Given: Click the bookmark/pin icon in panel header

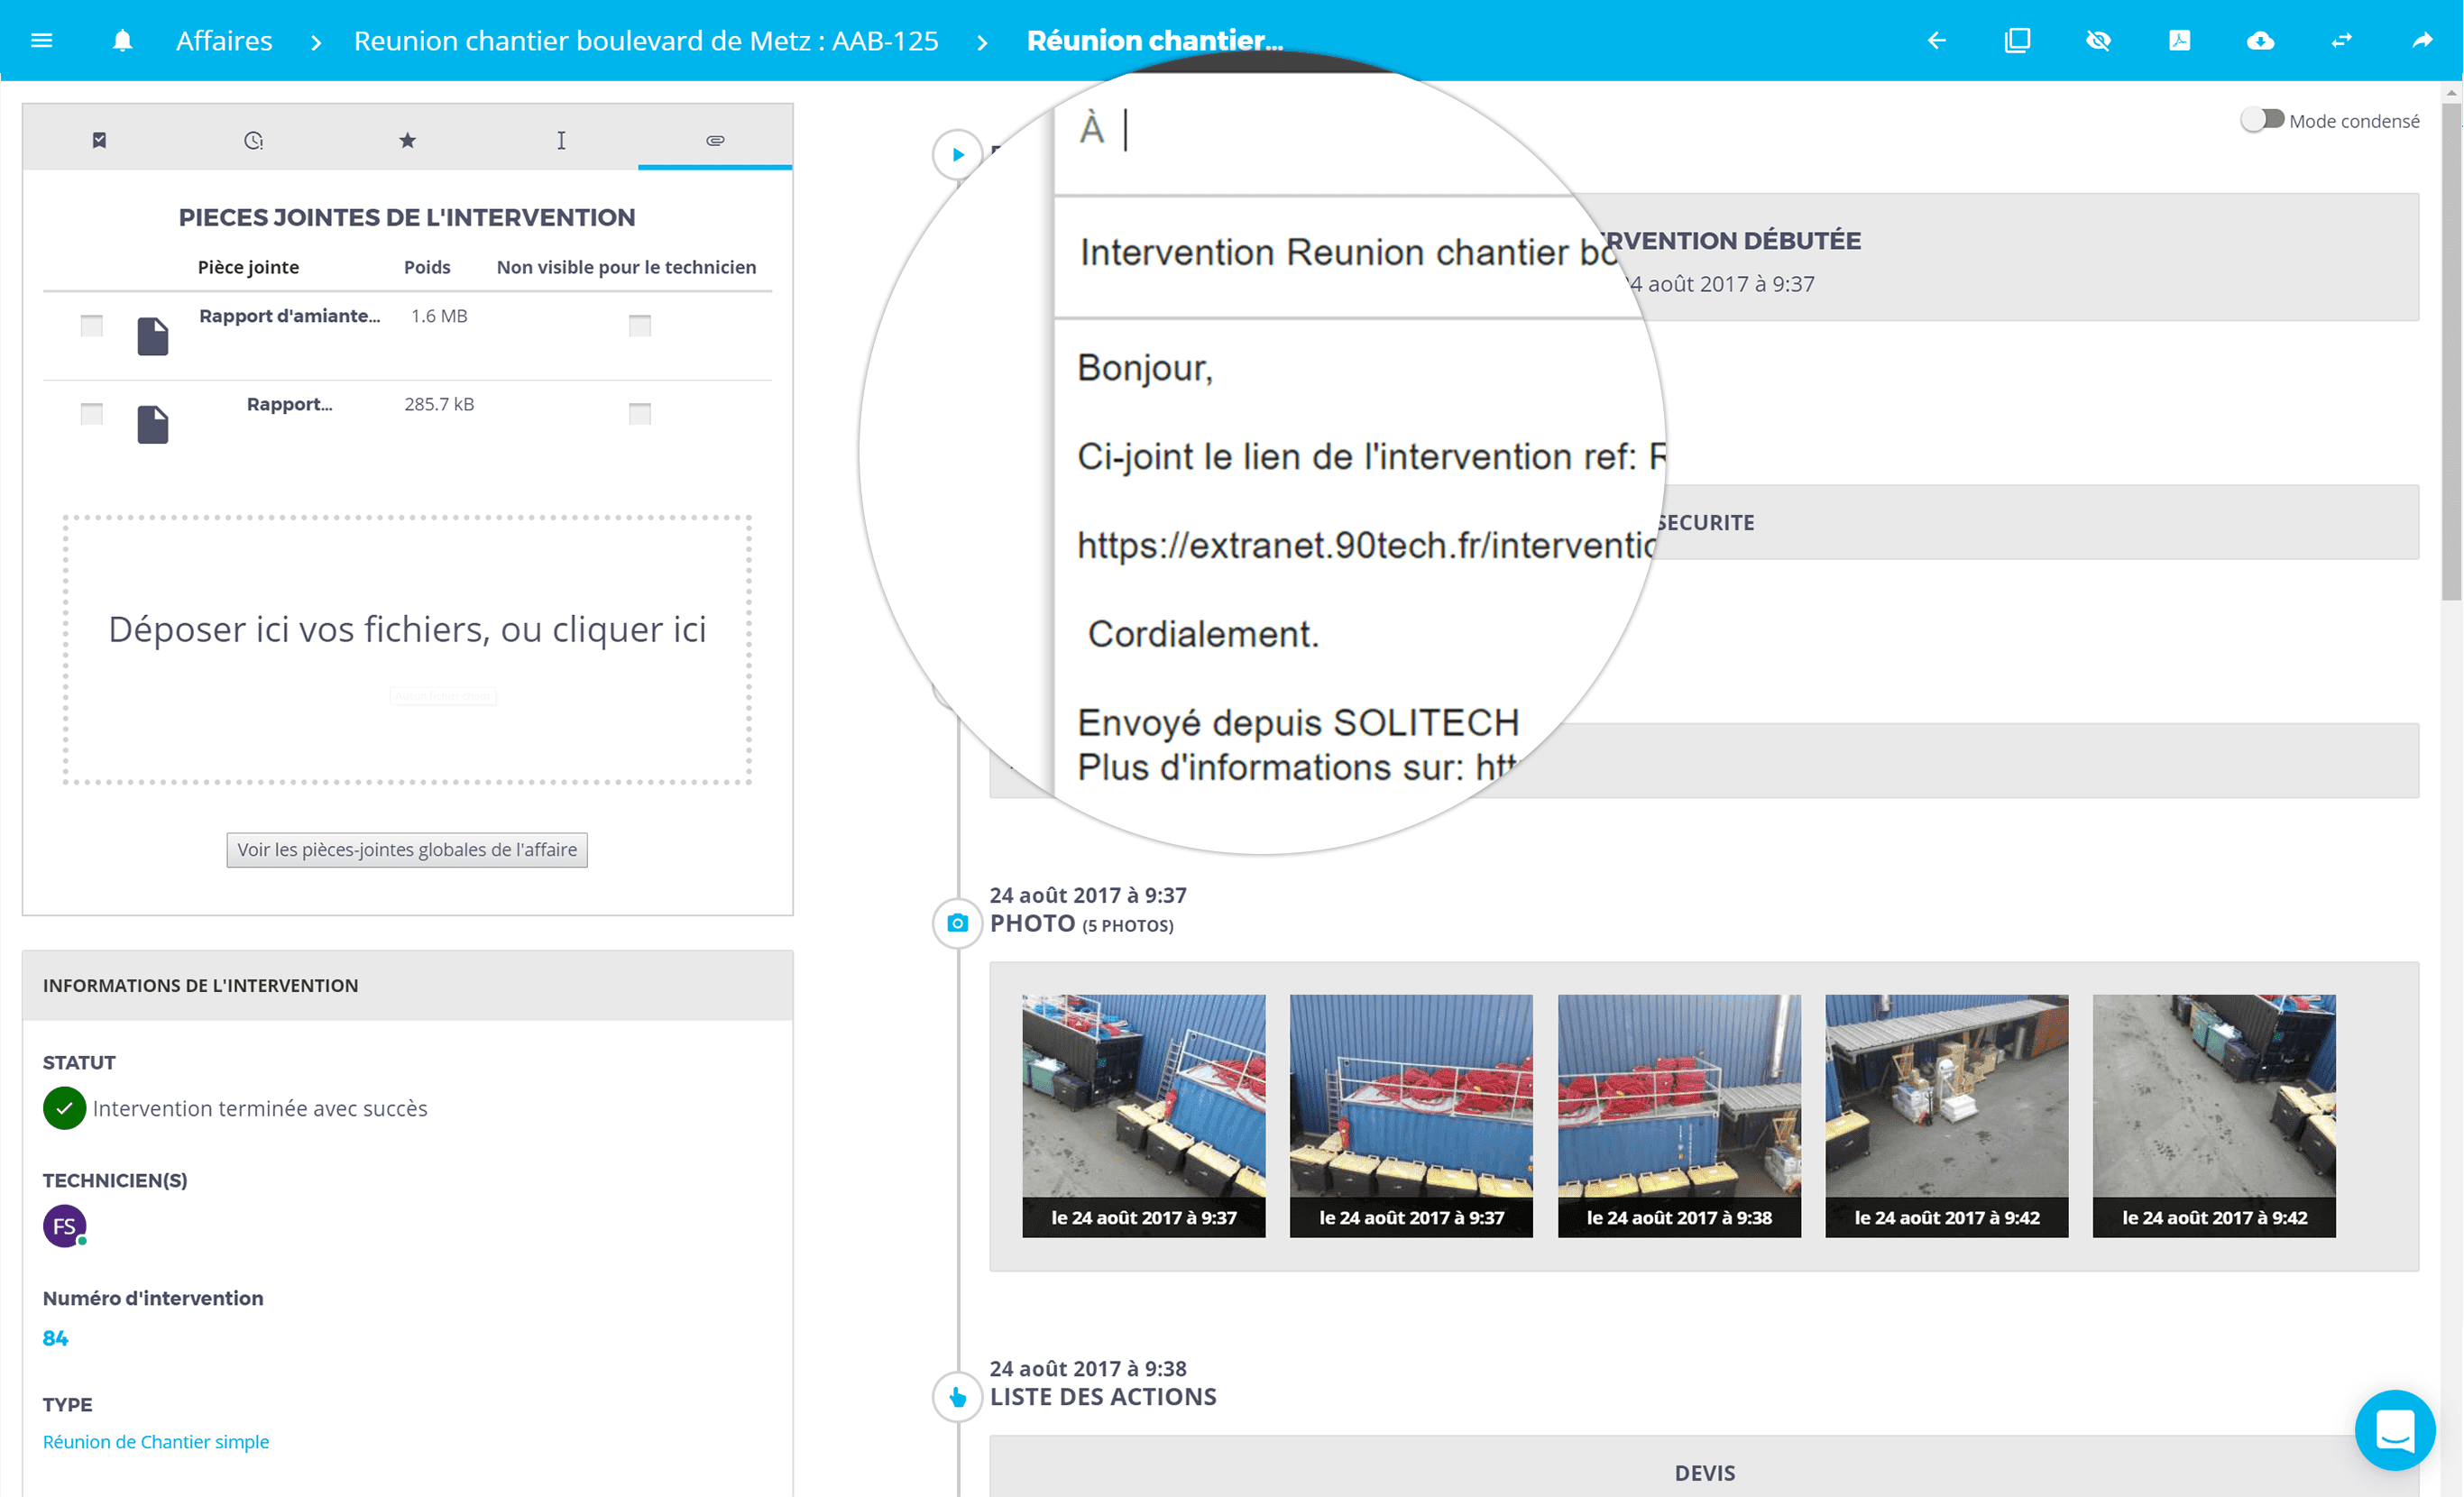Looking at the screenshot, I should pyautogui.click(x=100, y=139).
